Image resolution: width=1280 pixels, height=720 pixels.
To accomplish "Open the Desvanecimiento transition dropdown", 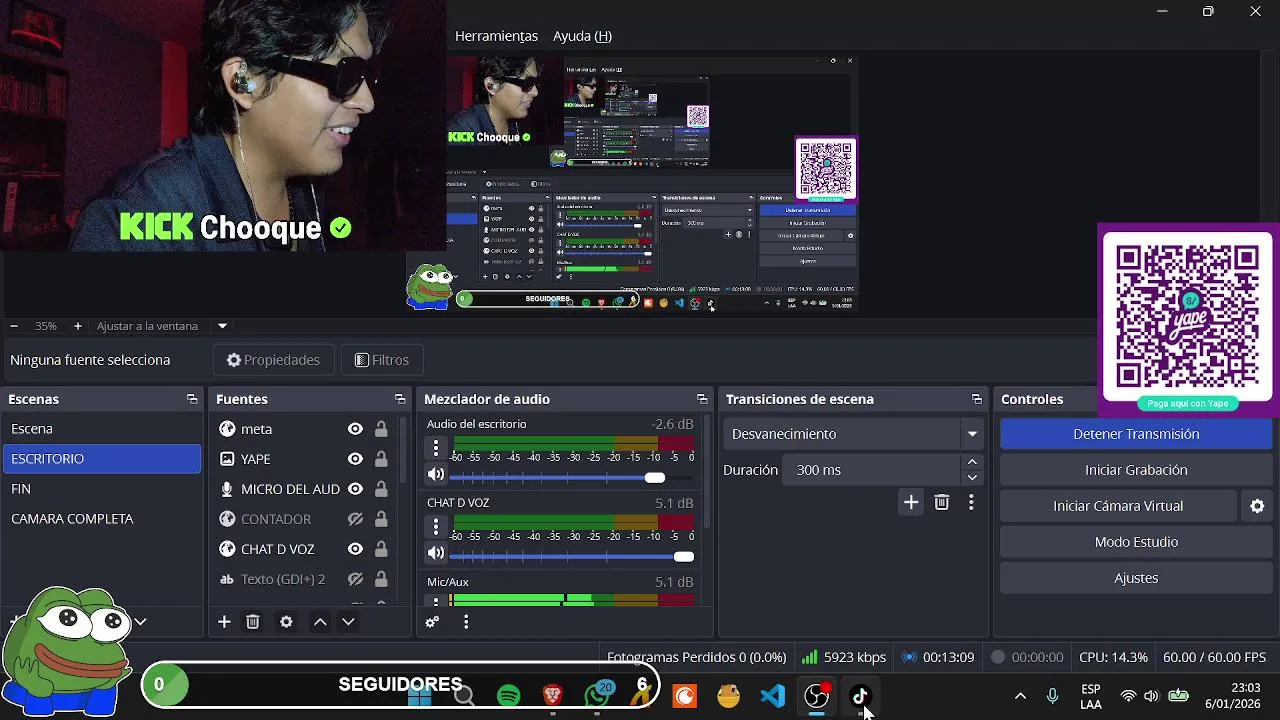I will [x=854, y=434].
